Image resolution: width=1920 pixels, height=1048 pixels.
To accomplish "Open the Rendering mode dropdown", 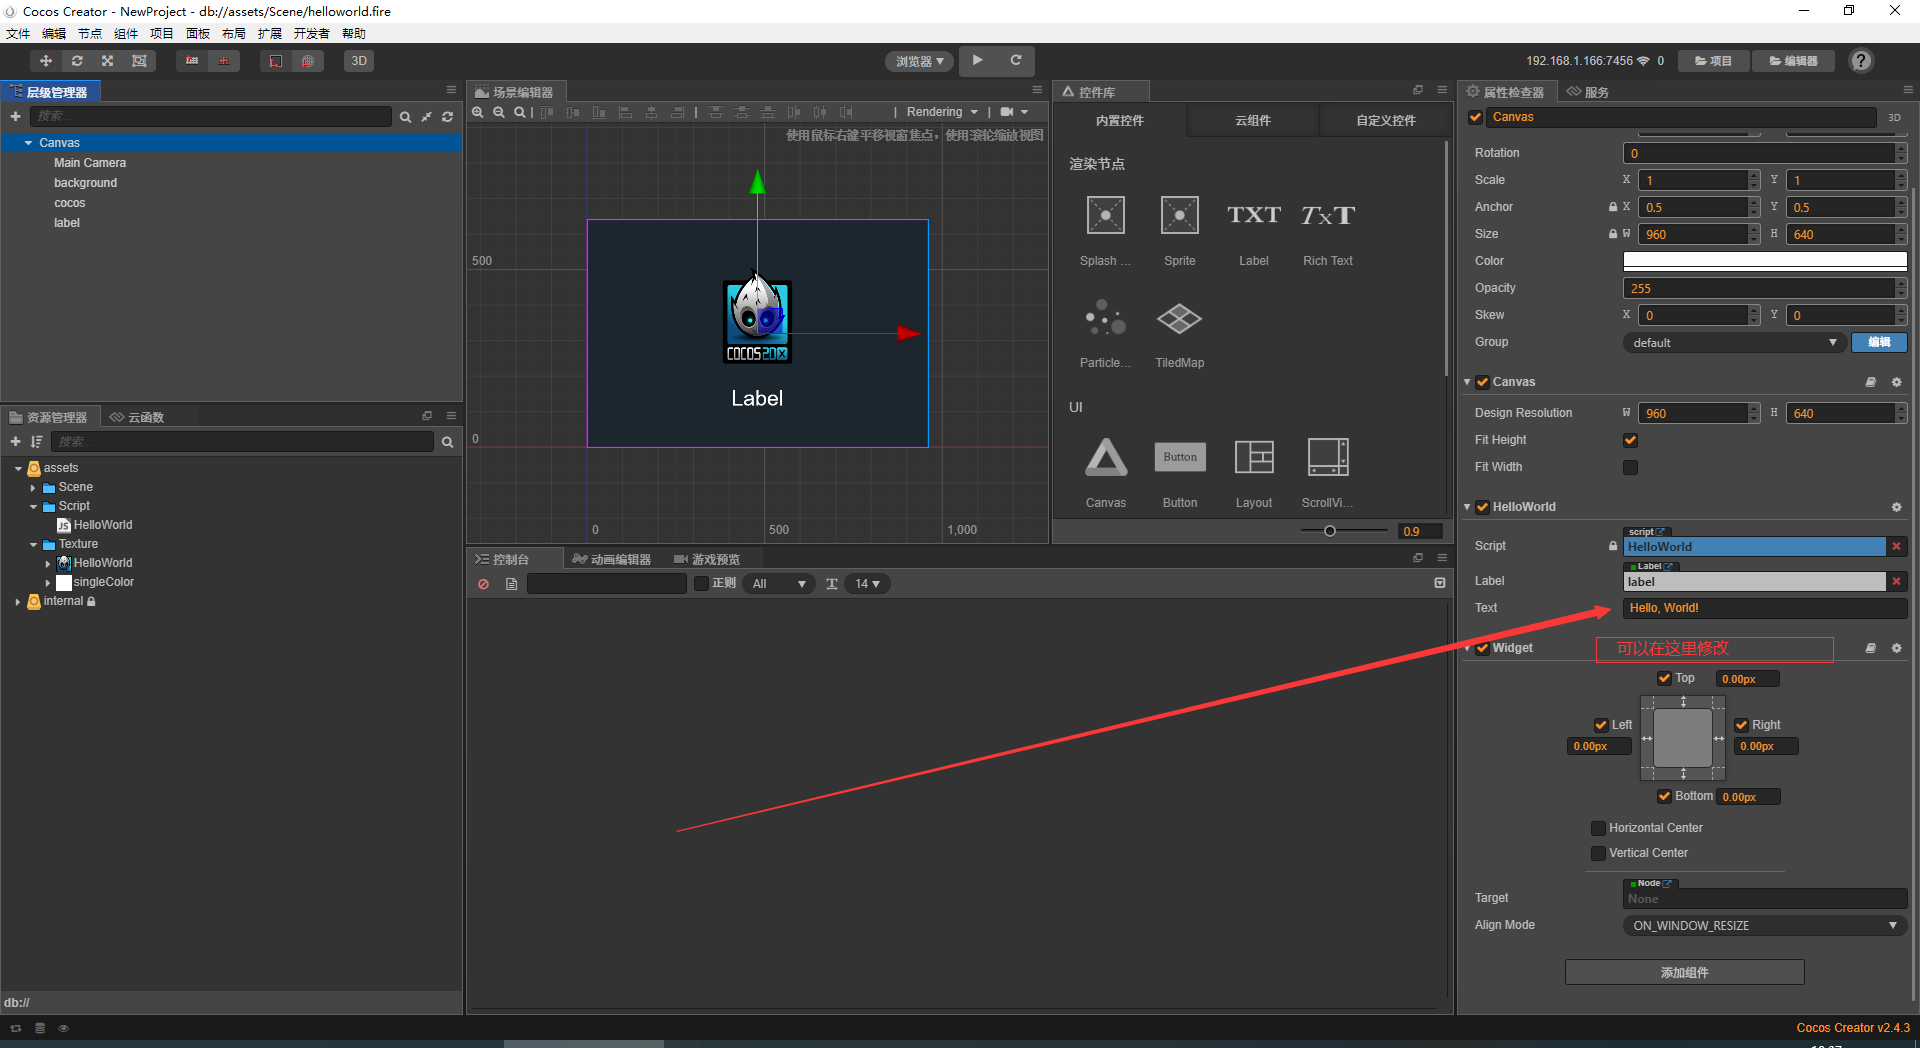I will coord(942,112).
